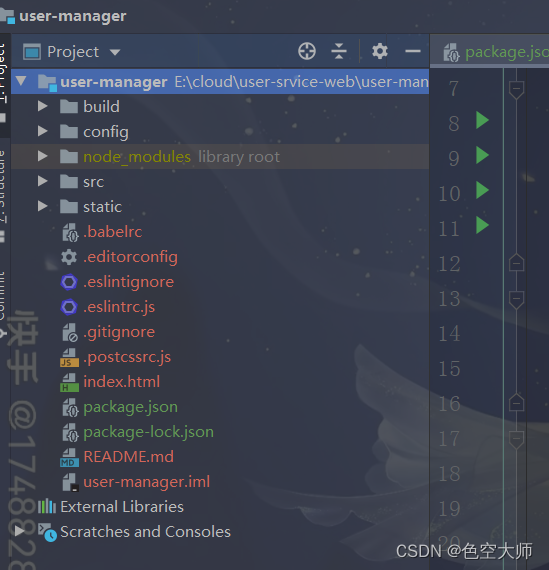Click the Project view window icon
The image size is (549, 570).
32,52
